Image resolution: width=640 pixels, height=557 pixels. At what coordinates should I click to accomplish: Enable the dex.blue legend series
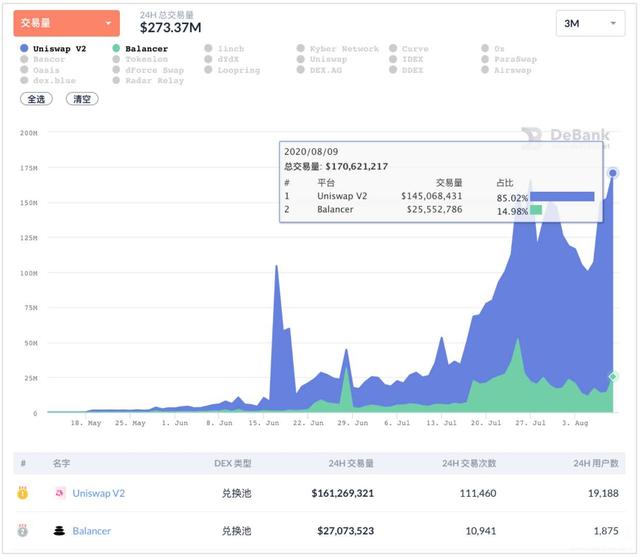point(48,80)
